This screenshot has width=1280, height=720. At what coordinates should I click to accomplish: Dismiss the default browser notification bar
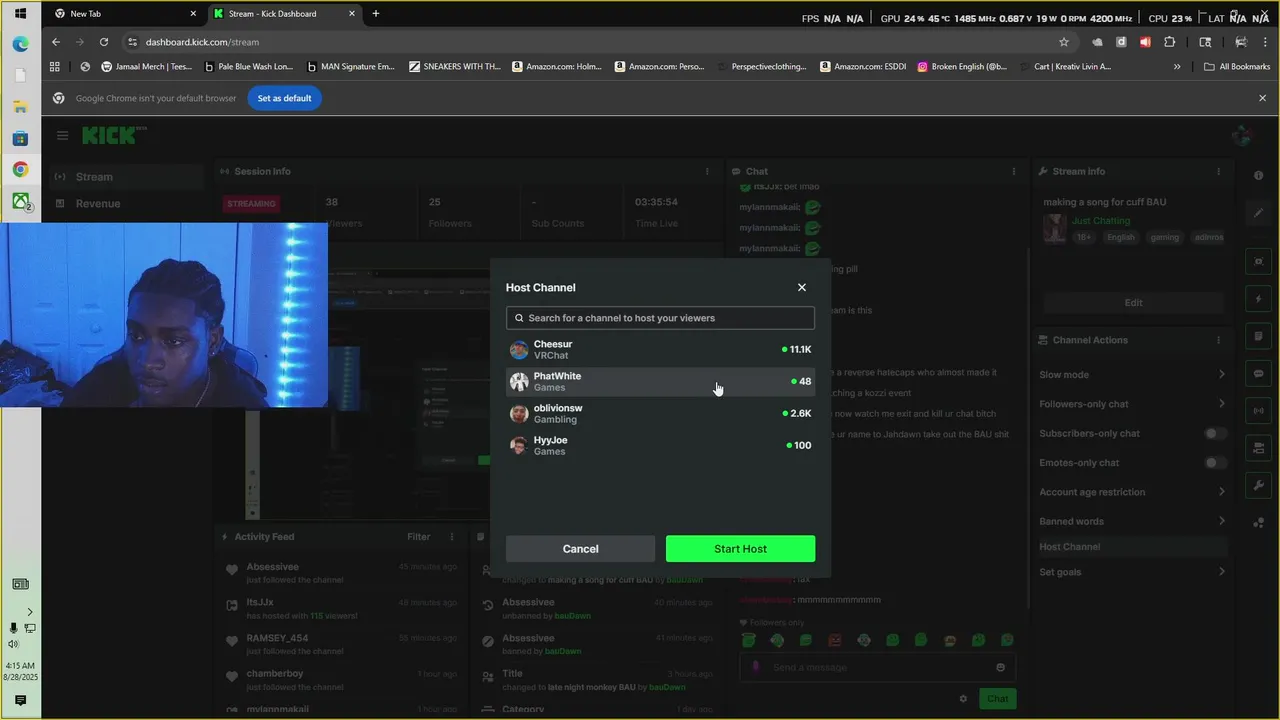[1262, 98]
